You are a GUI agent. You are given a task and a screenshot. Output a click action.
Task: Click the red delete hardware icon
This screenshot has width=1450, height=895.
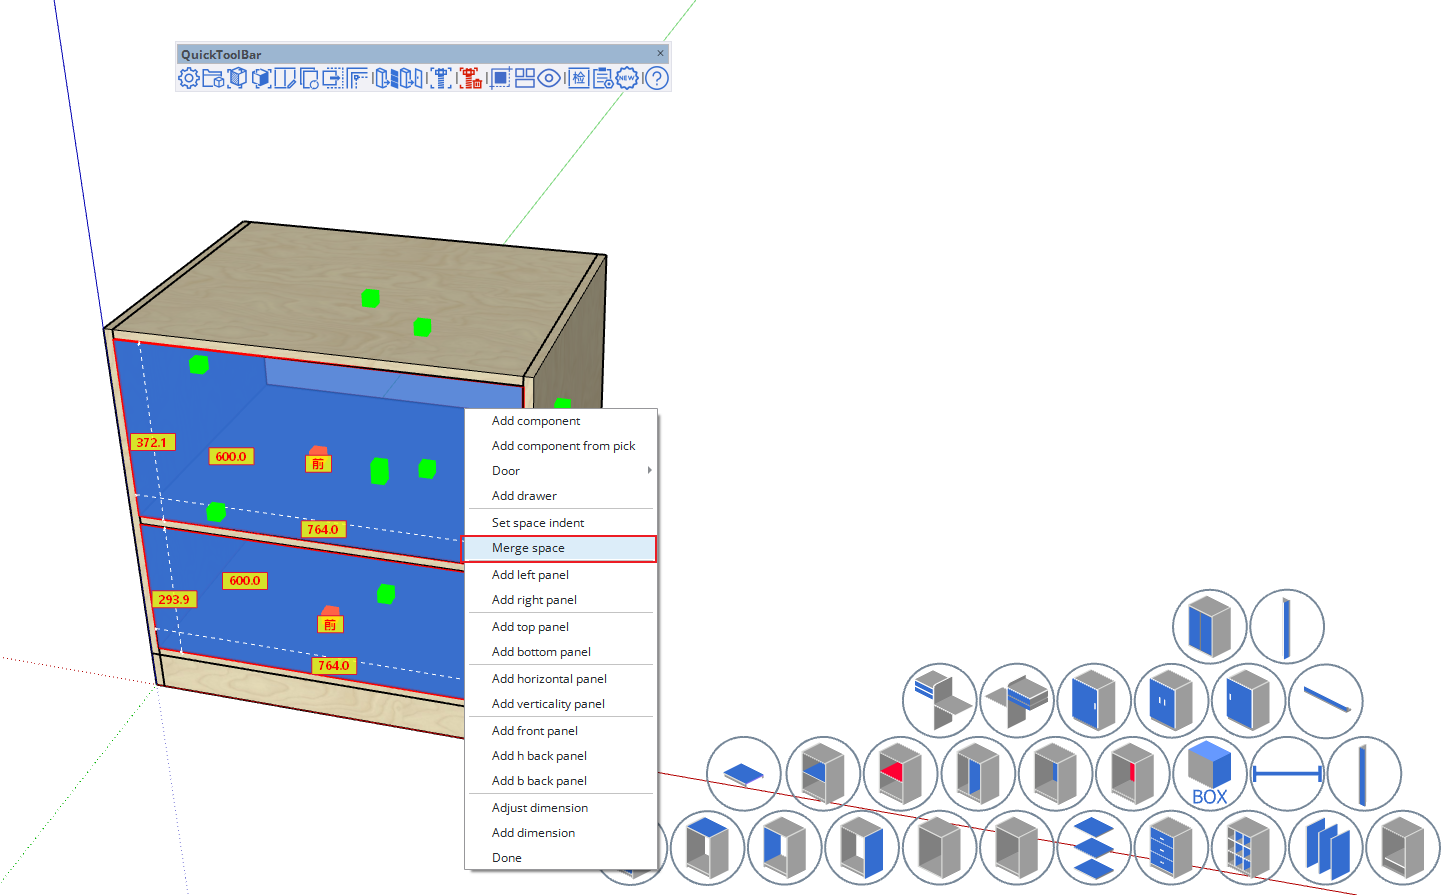pos(471,78)
